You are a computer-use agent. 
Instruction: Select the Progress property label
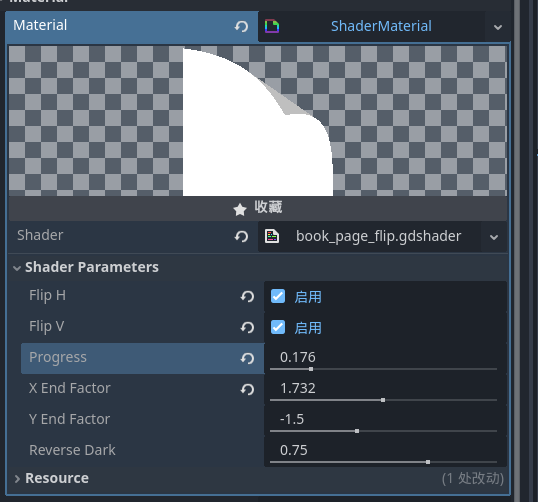point(58,358)
